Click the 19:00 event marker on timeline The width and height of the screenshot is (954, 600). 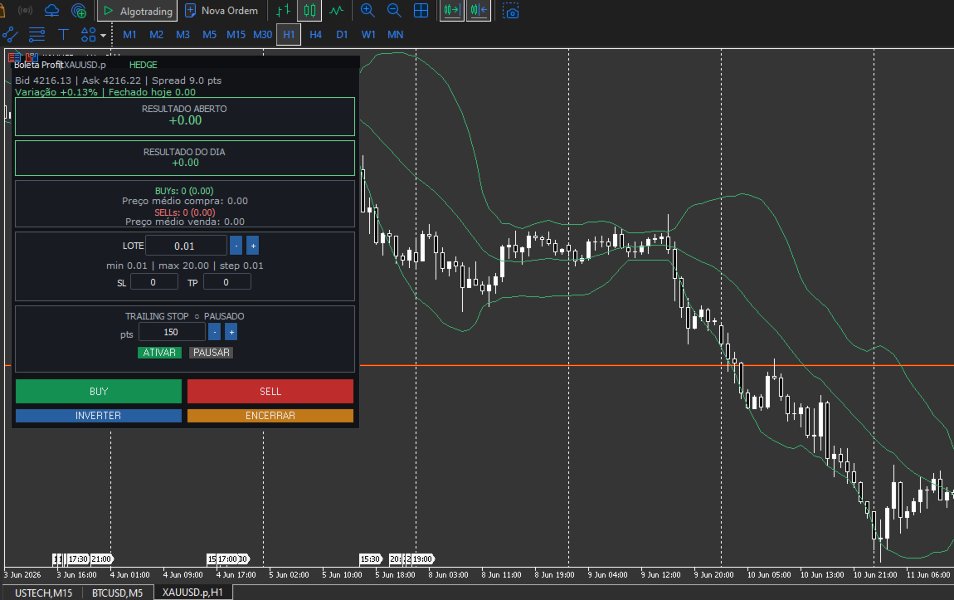tap(423, 559)
